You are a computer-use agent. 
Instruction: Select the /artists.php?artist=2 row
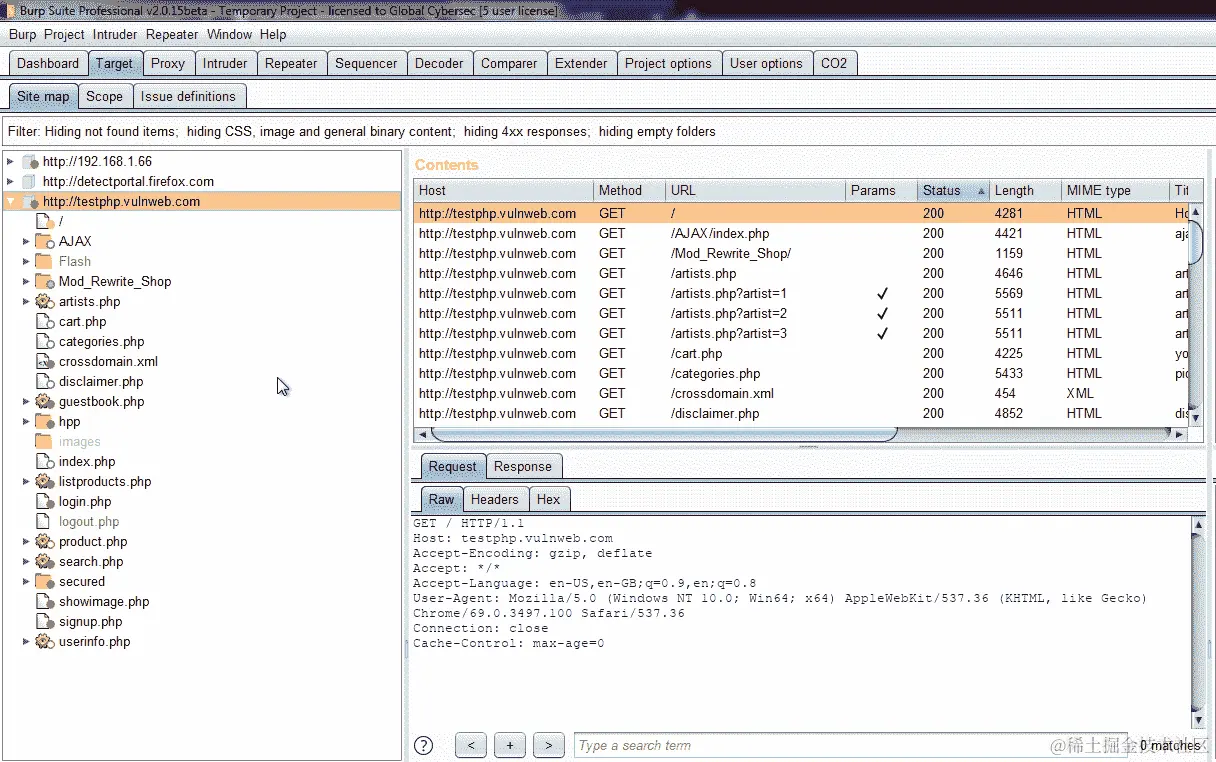coord(803,313)
